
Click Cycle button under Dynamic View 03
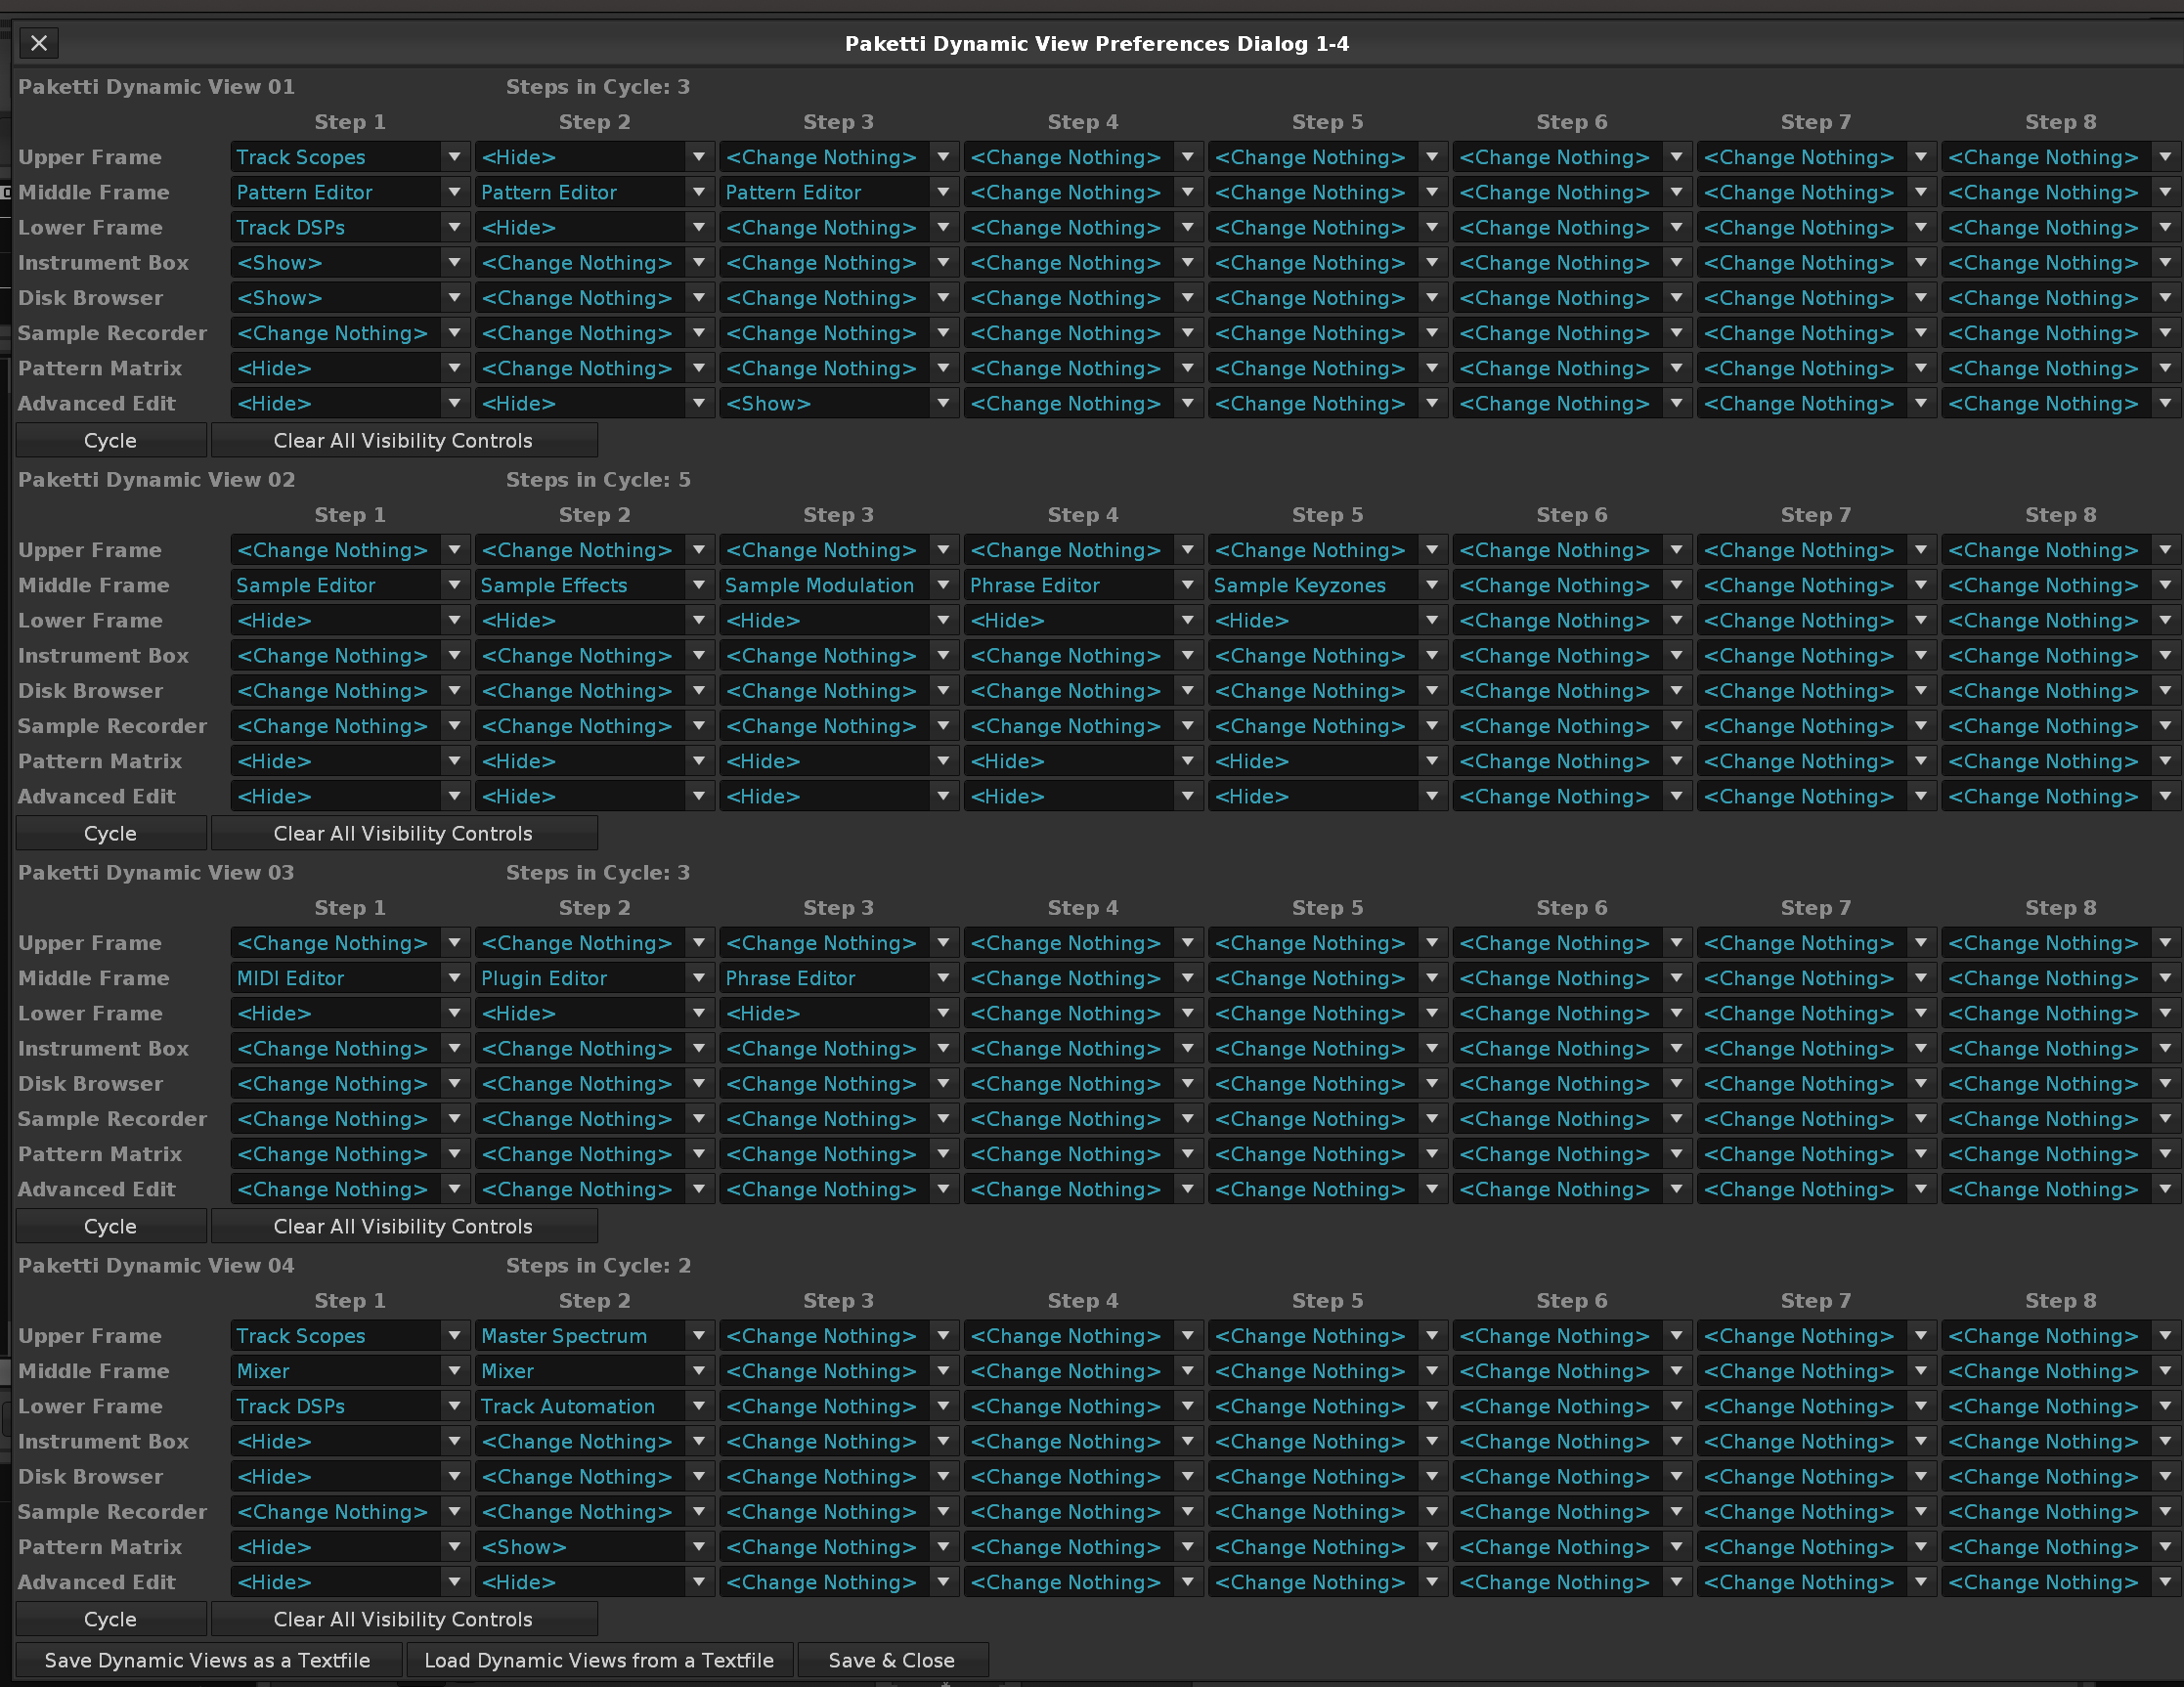[110, 1226]
